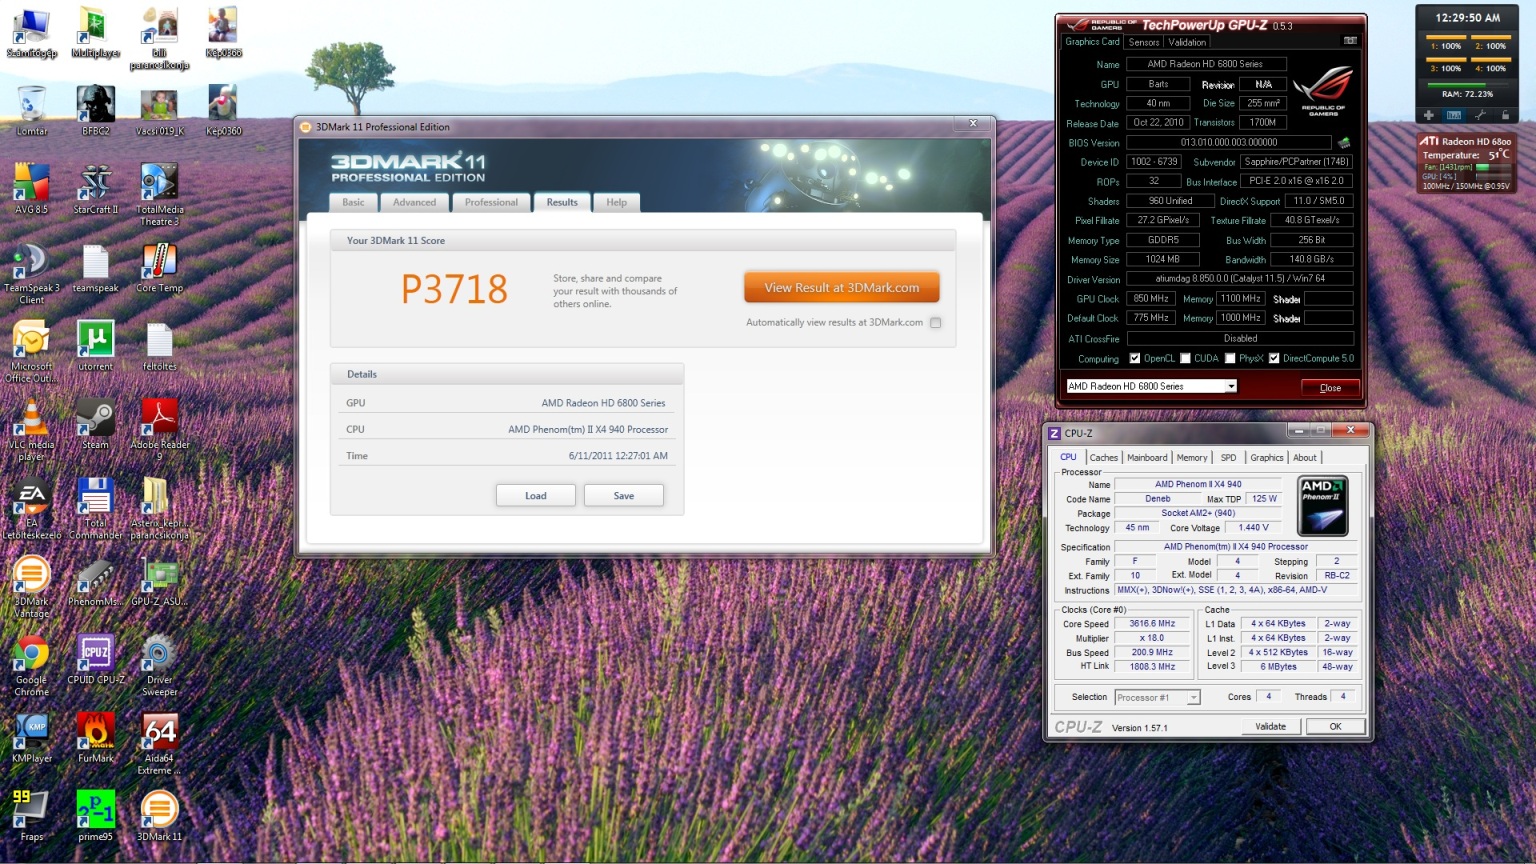Click the gadget plus icon
The height and width of the screenshot is (864, 1536).
click(1429, 115)
